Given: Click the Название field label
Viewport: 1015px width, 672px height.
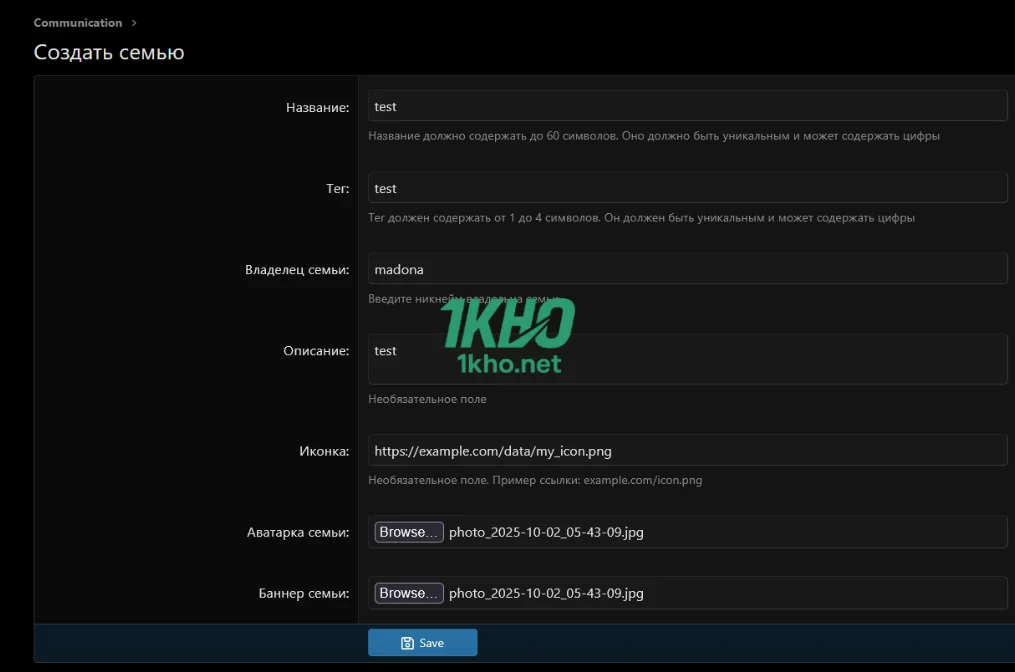Looking at the screenshot, I should 317,107.
